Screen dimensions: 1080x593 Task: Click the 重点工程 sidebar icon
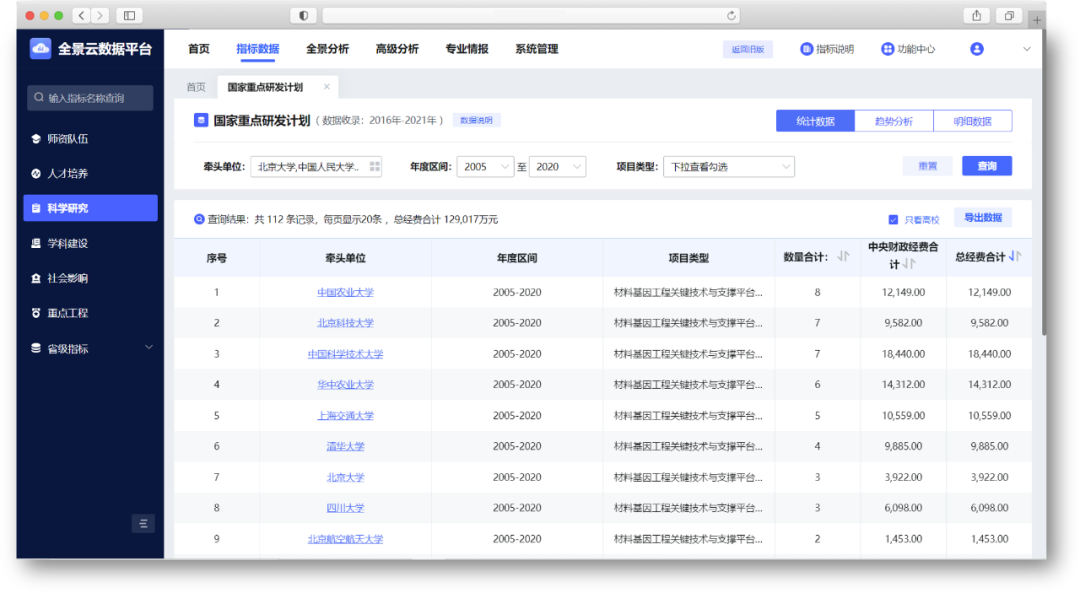(36, 313)
